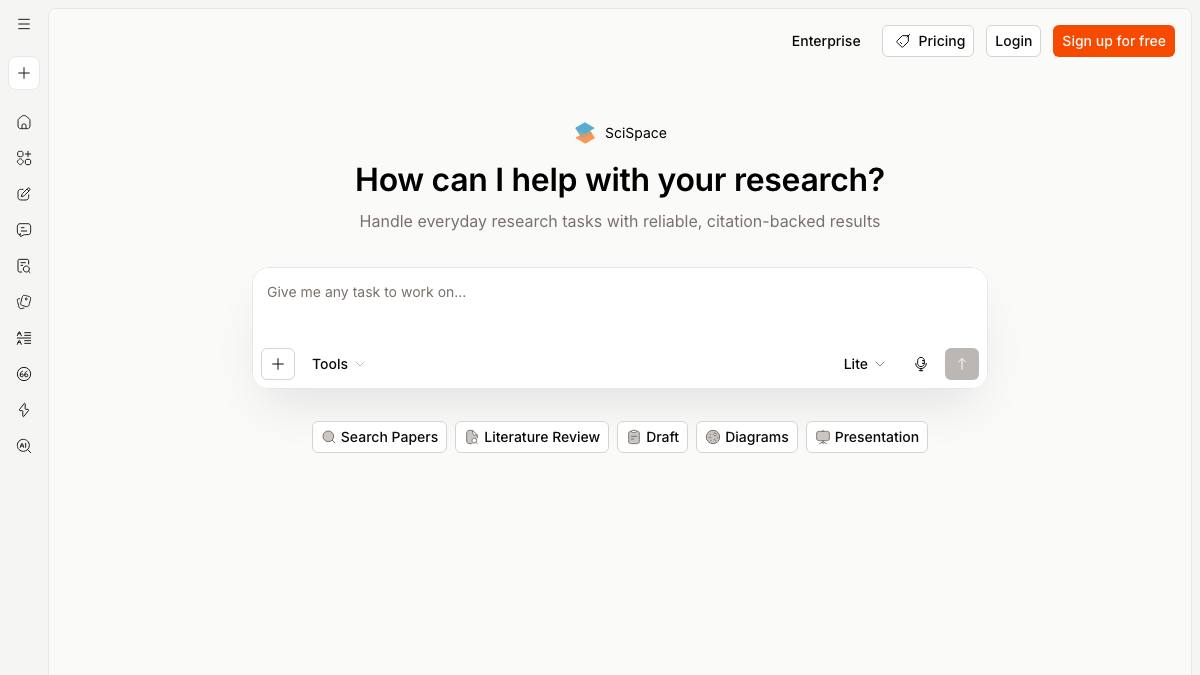Open the chat bubble icon in sidebar
This screenshot has width=1200, height=675.
pos(24,230)
